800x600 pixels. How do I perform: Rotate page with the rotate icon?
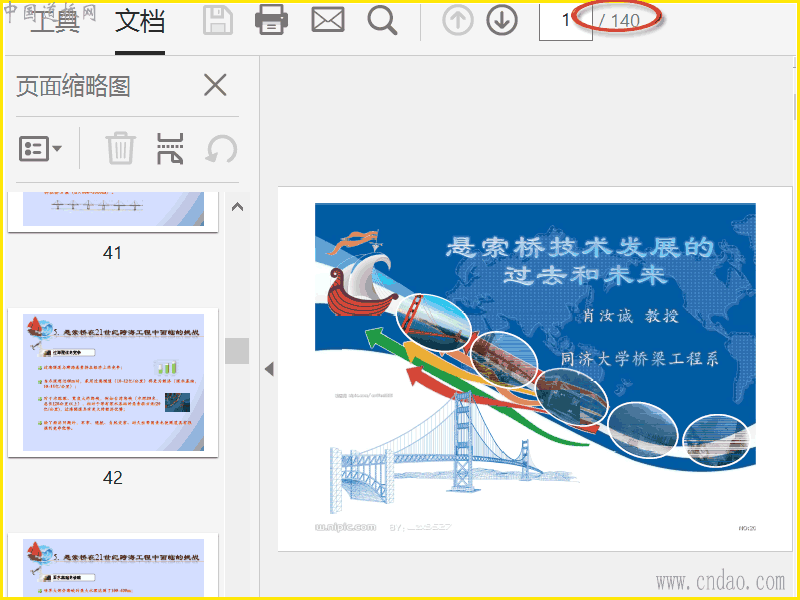[x=221, y=149]
